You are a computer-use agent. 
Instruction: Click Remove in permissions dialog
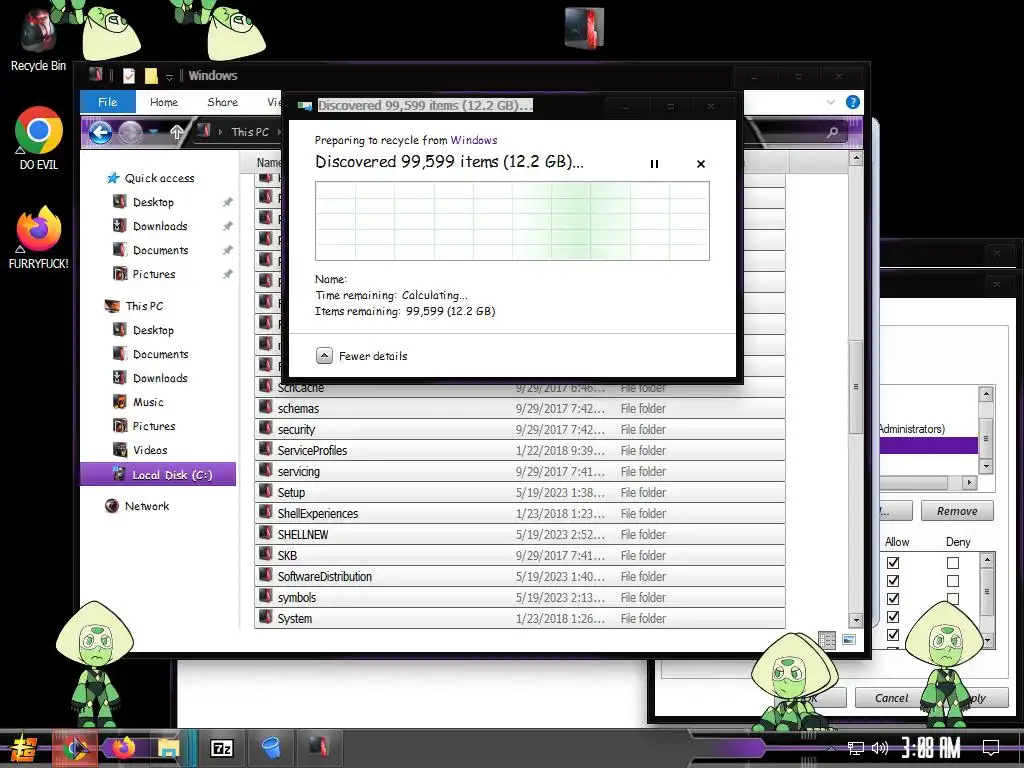pos(957,511)
